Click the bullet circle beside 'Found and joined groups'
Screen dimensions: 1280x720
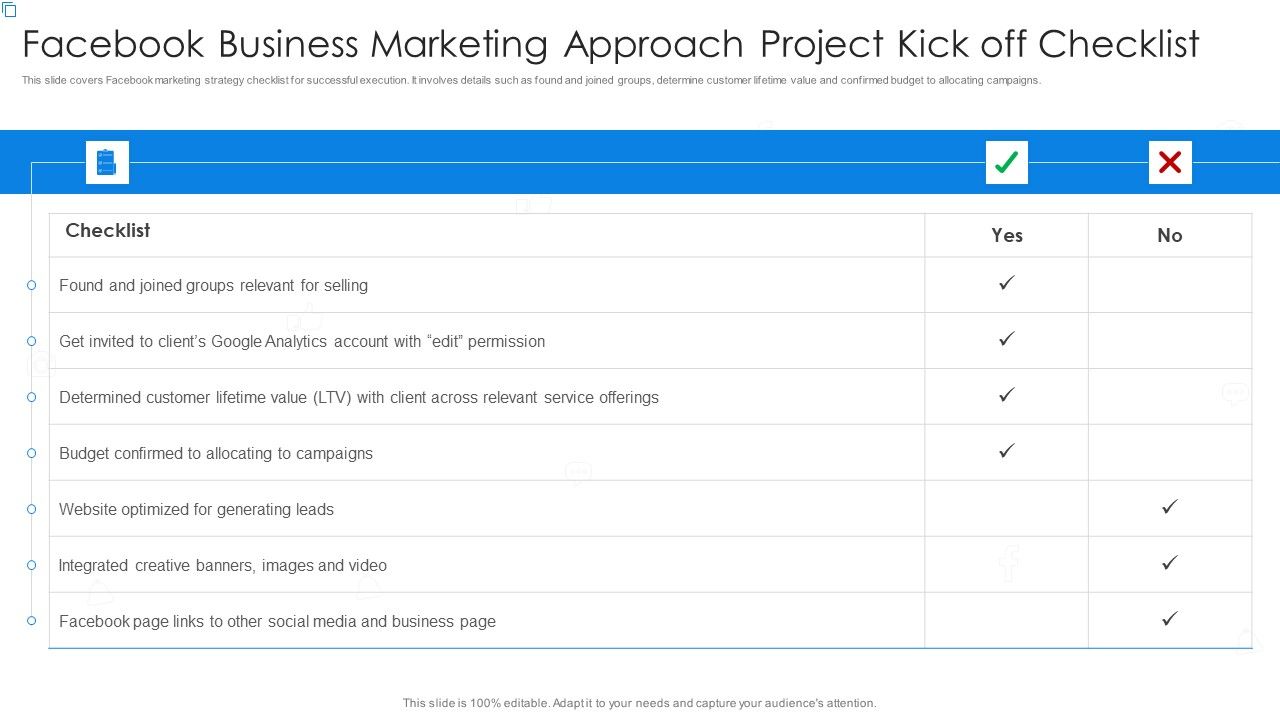(x=31, y=285)
